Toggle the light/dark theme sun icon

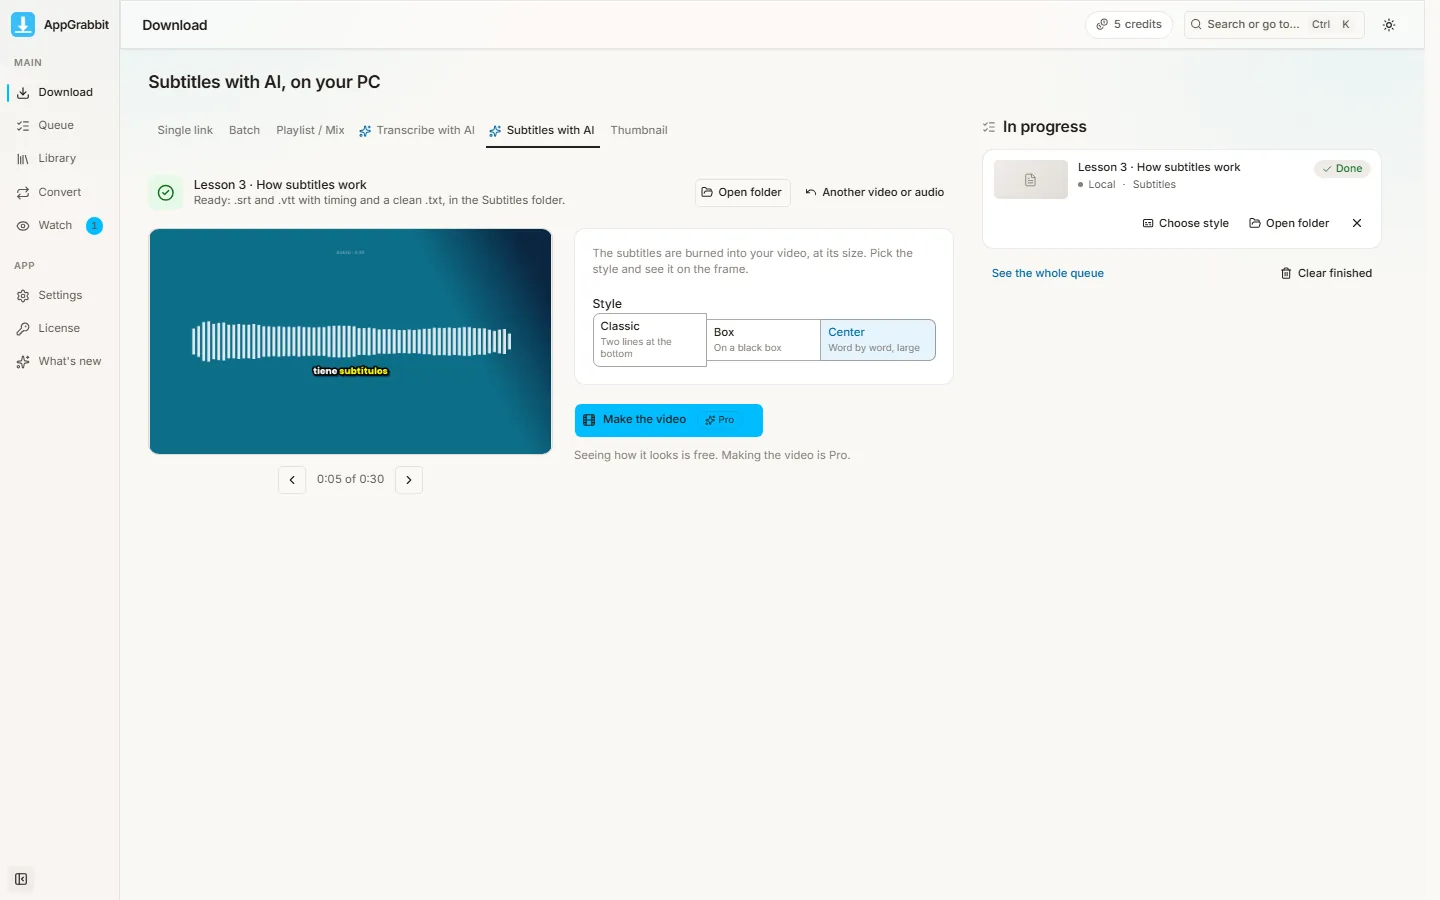tap(1389, 25)
